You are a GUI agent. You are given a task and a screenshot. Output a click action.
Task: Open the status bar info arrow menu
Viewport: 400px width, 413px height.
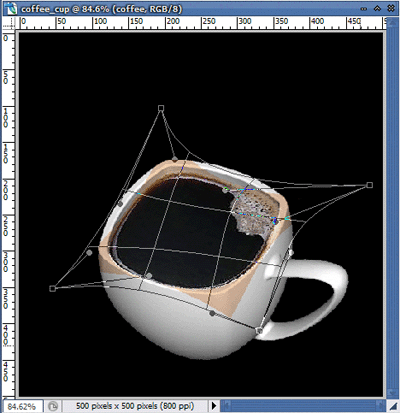(x=214, y=406)
